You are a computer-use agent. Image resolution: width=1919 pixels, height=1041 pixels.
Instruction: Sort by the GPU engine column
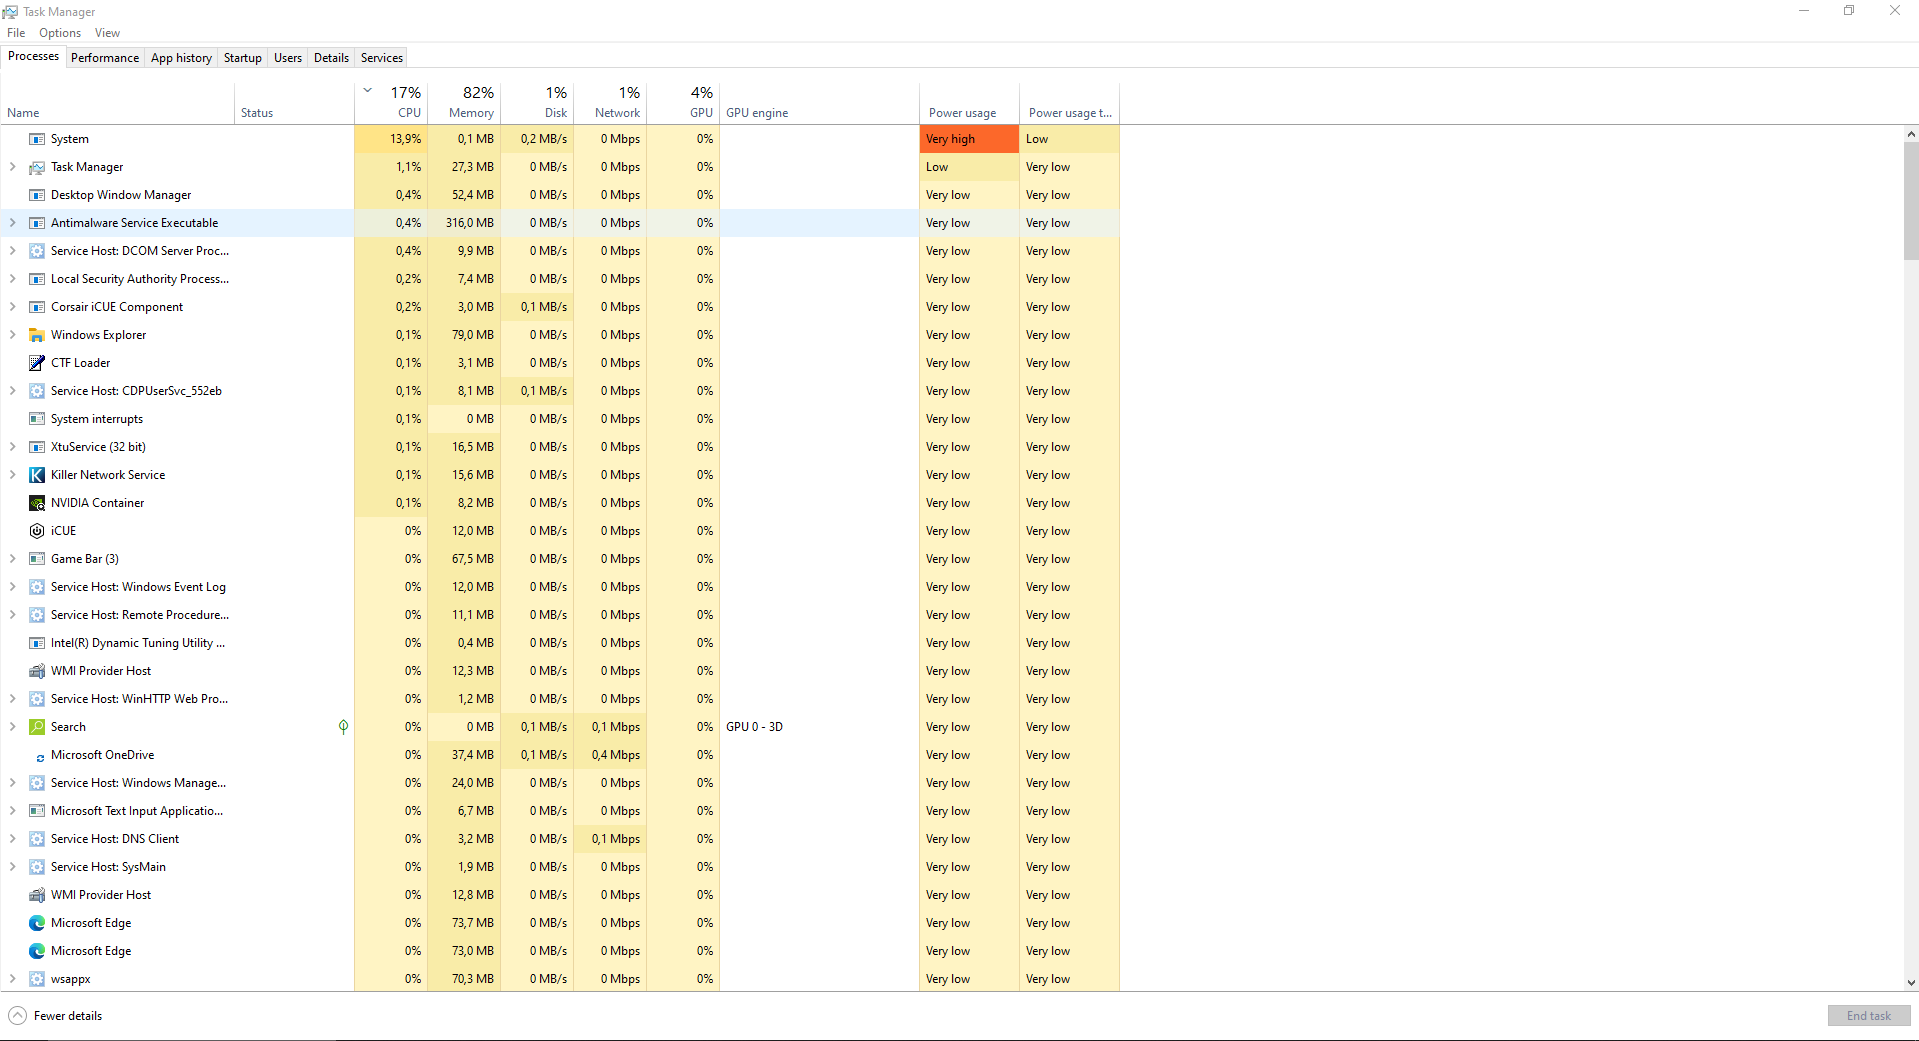coord(820,103)
